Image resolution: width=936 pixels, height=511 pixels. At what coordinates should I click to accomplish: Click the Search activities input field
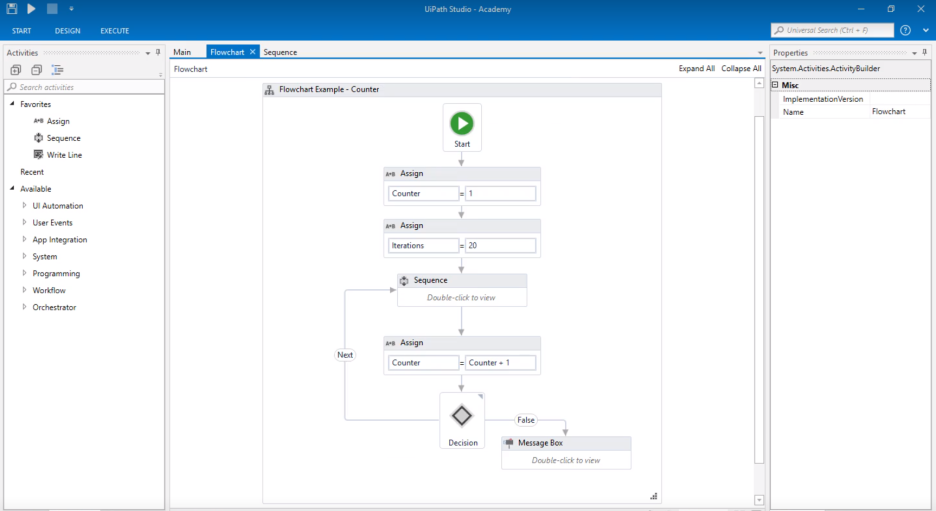tap(88, 87)
